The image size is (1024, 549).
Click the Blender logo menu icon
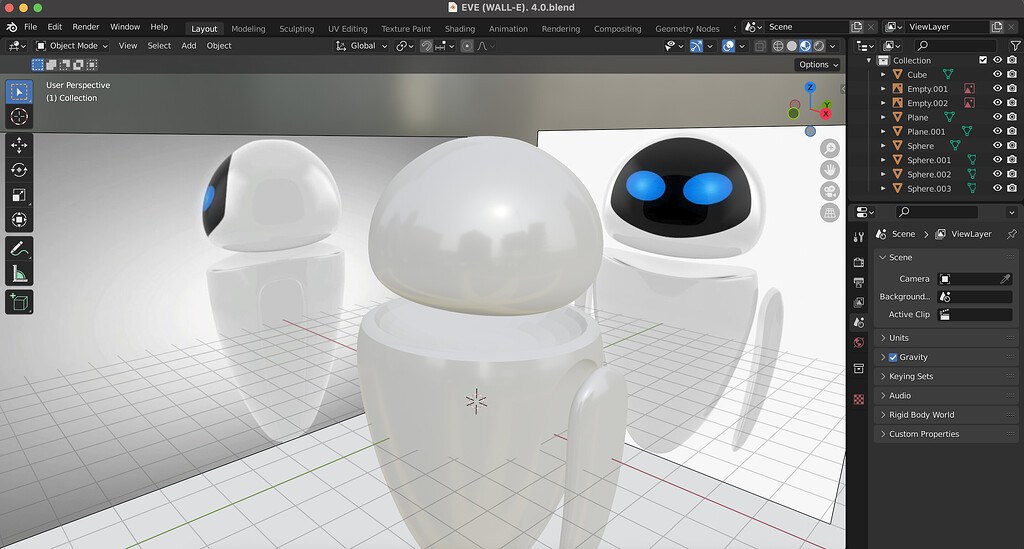tap(12, 27)
